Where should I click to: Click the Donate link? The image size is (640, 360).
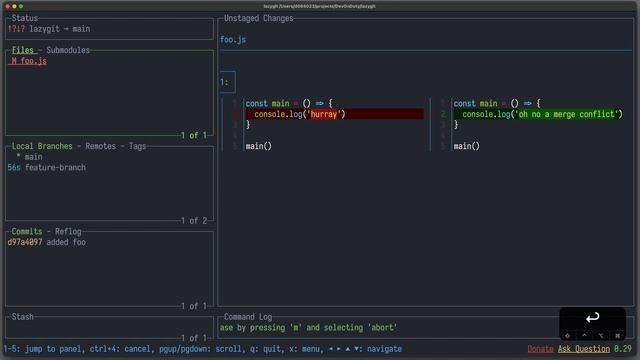pos(540,349)
